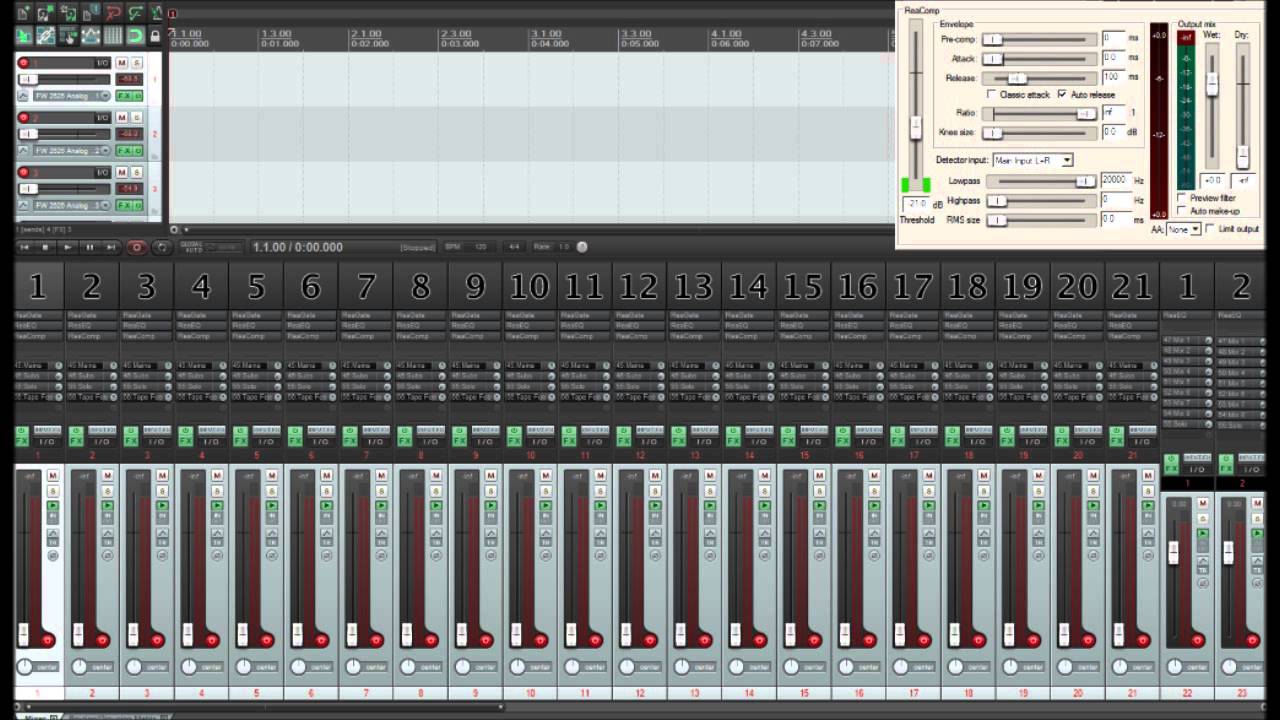
Task: Click record arm on track 1 panel
Action: (23, 63)
